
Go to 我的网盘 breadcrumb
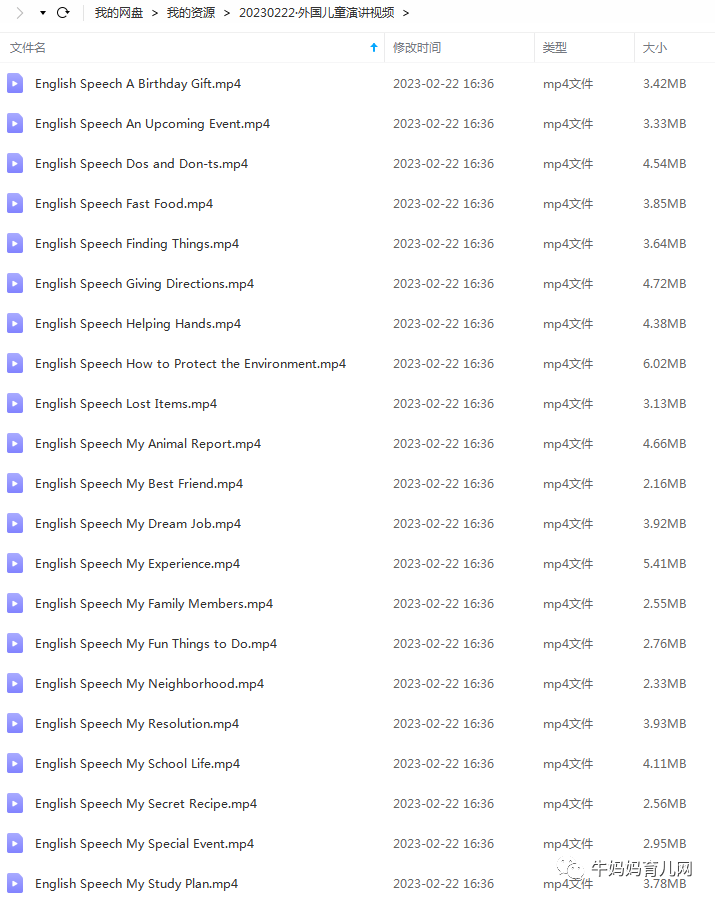119,13
